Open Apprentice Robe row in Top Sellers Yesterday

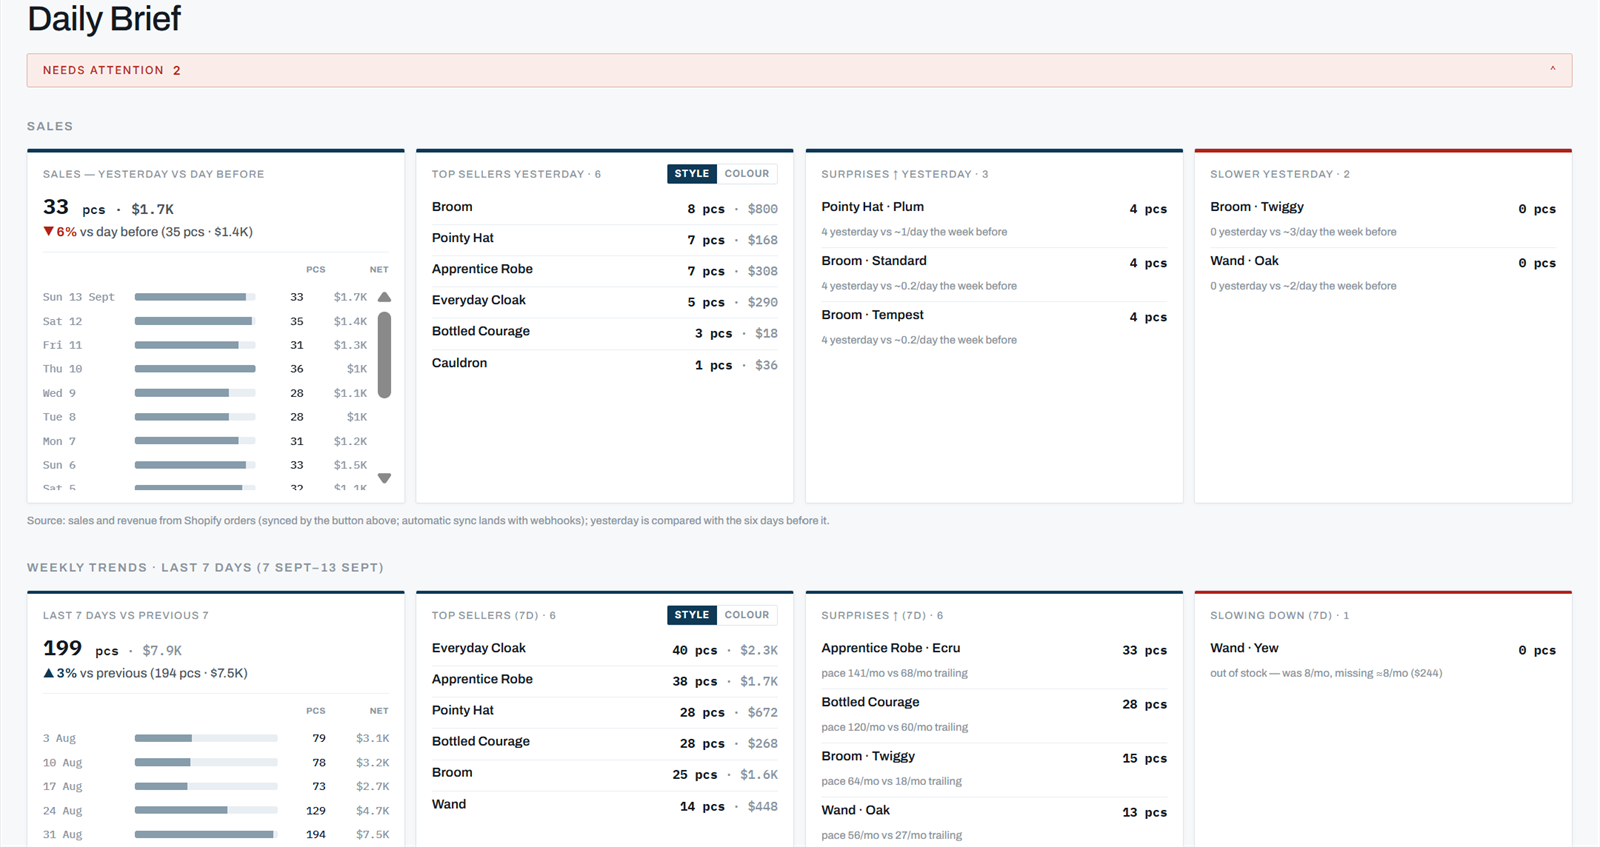pyautogui.click(x=604, y=270)
